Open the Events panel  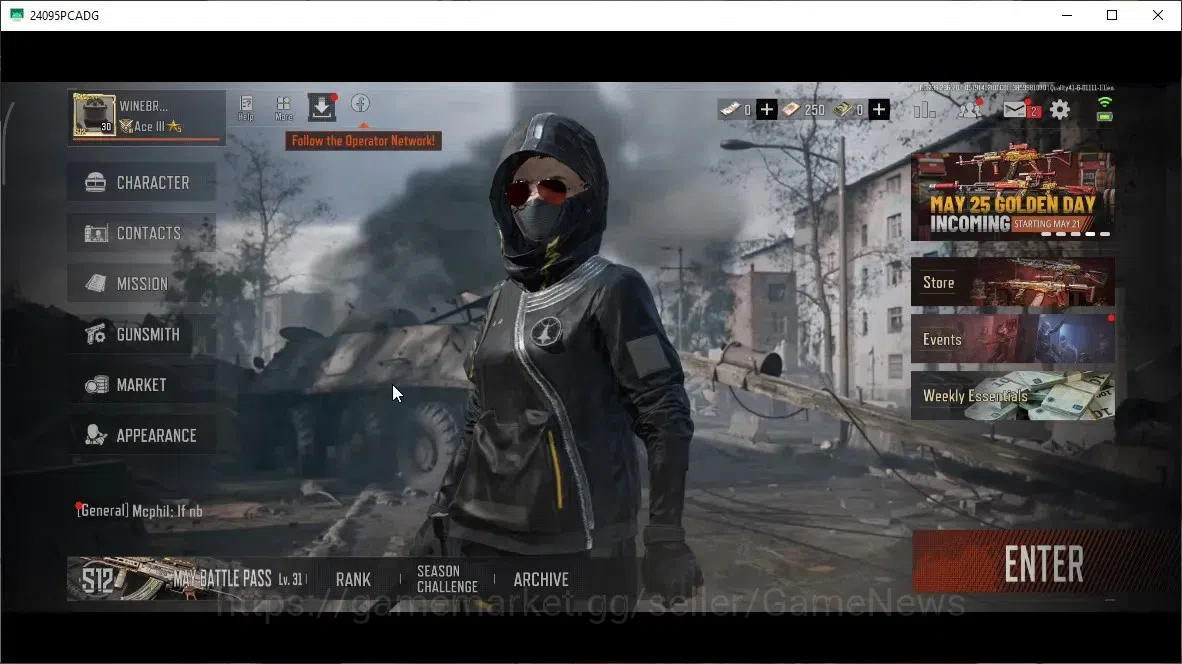1012,339
